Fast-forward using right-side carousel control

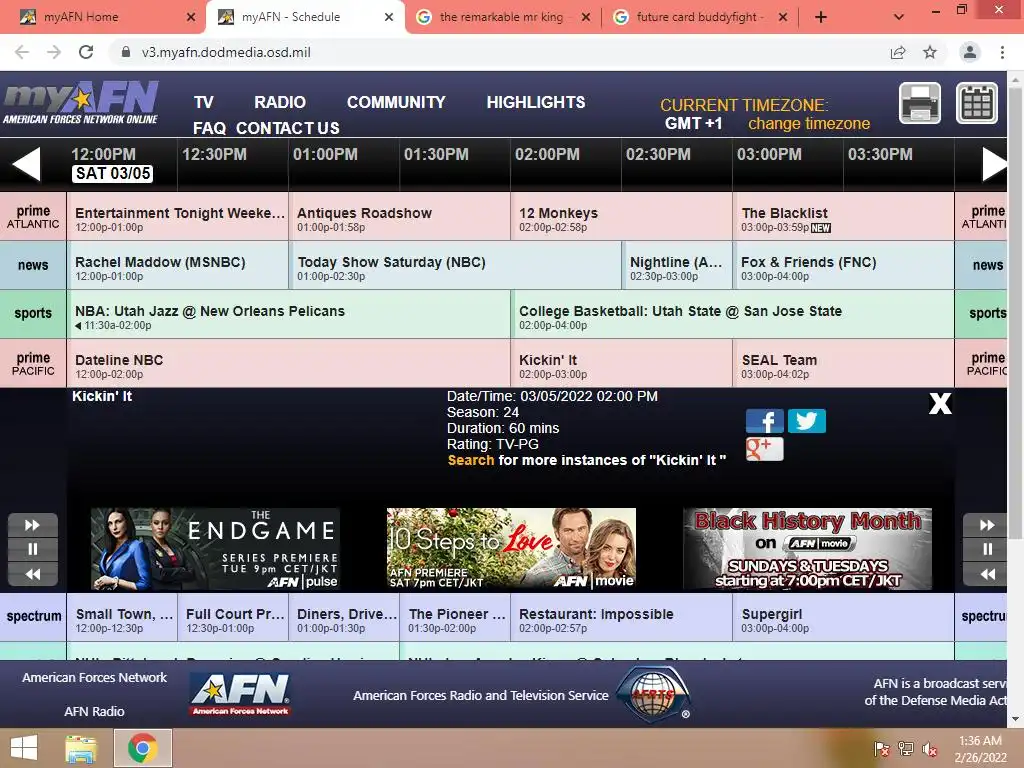pyautogui.click(x=987, y=525)
